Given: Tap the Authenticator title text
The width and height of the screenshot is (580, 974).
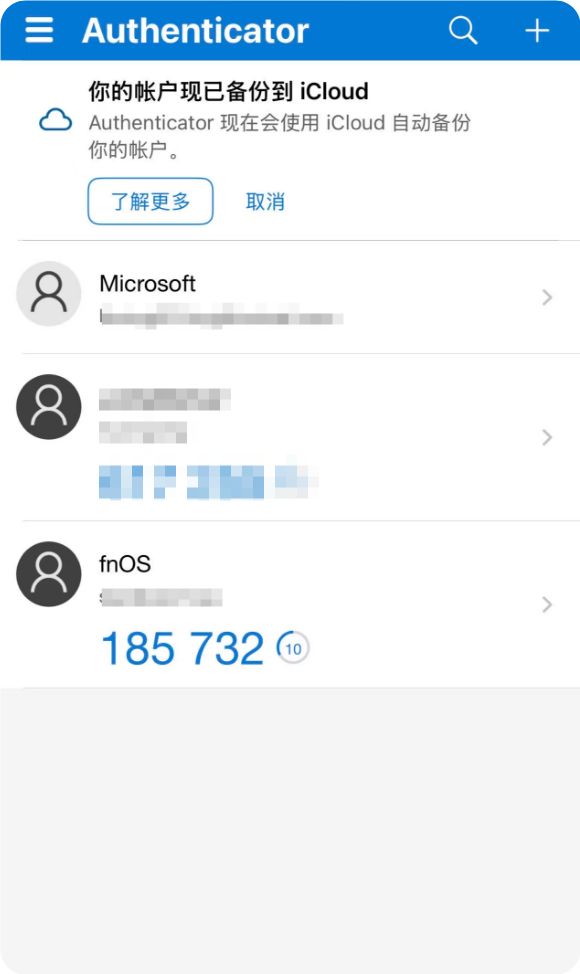Looking at the screenshot, I should click(196, 30).
